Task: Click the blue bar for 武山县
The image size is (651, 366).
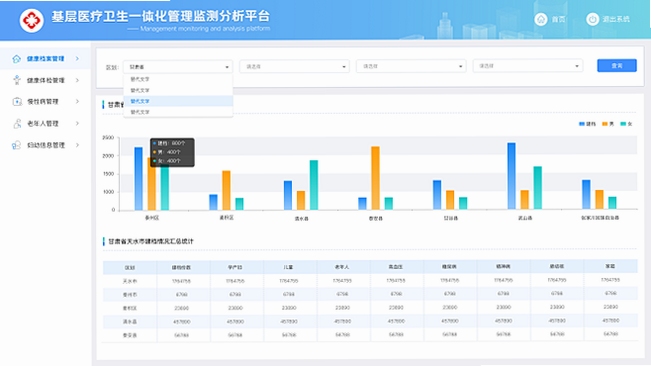Action: click(x=512, y=176)
